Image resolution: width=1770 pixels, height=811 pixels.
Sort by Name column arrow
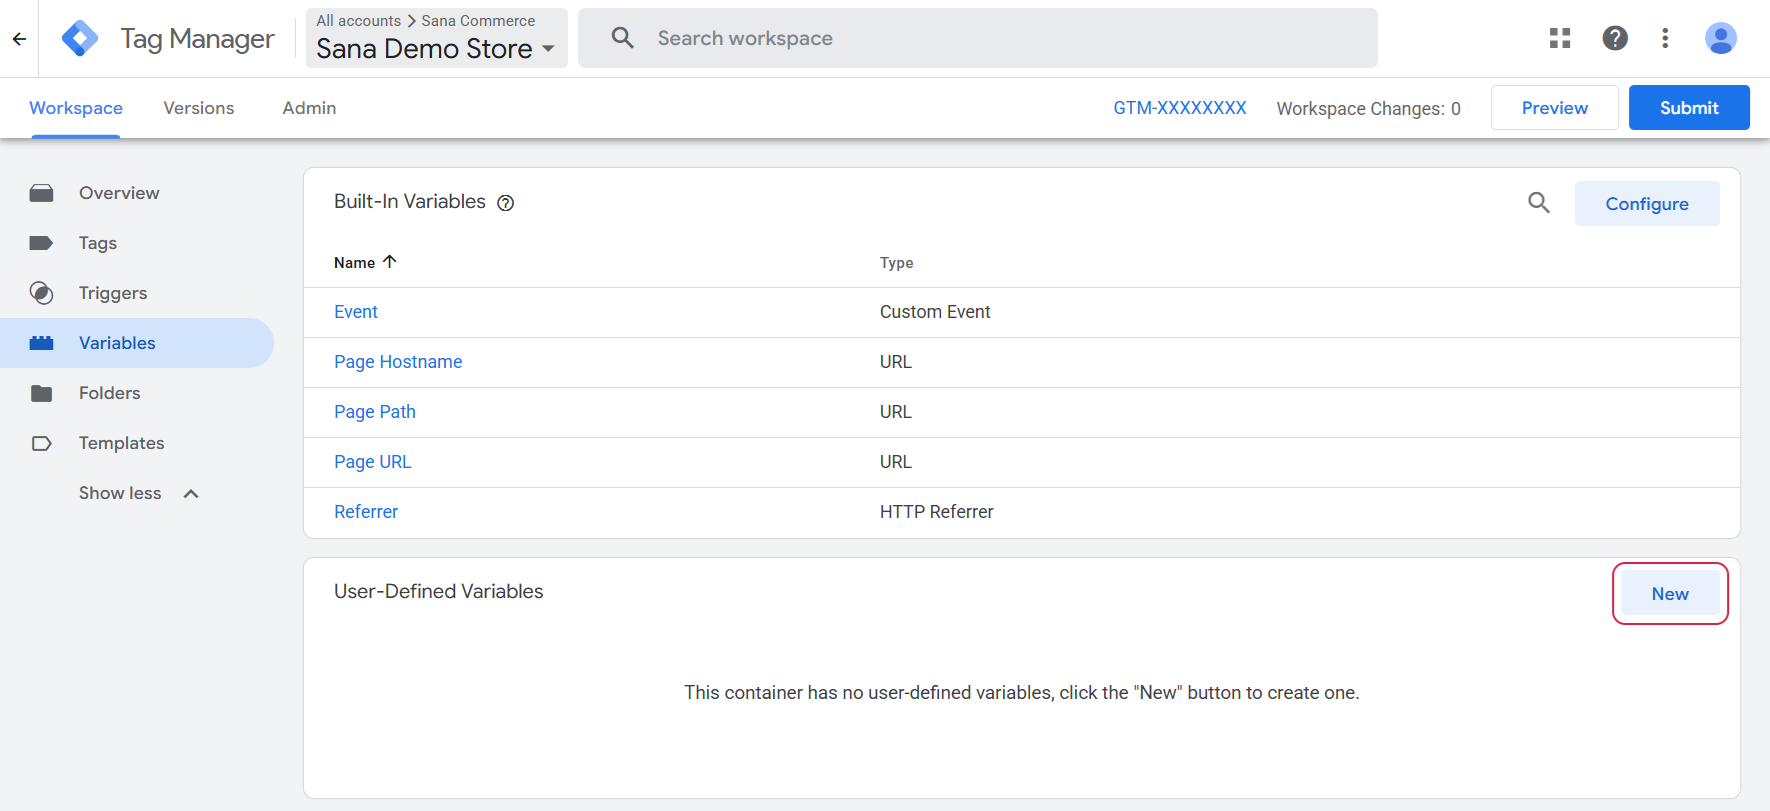tap(390, 262)
